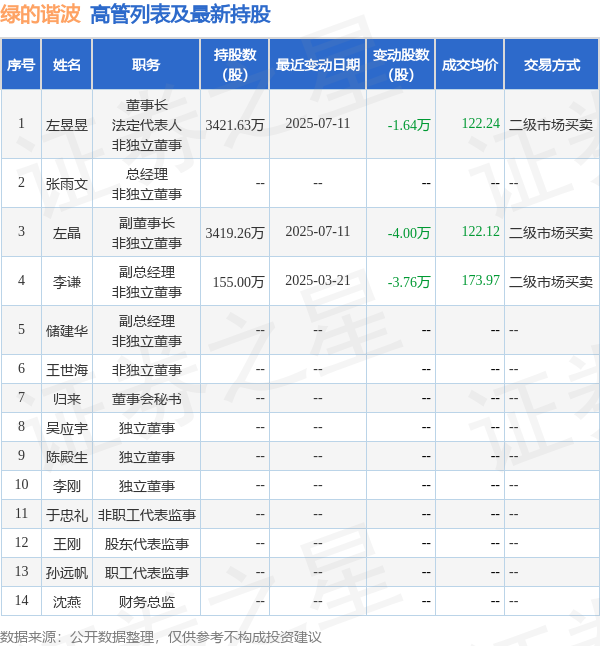
Task: Click the 职务 column header
Action: click(146, 65)
